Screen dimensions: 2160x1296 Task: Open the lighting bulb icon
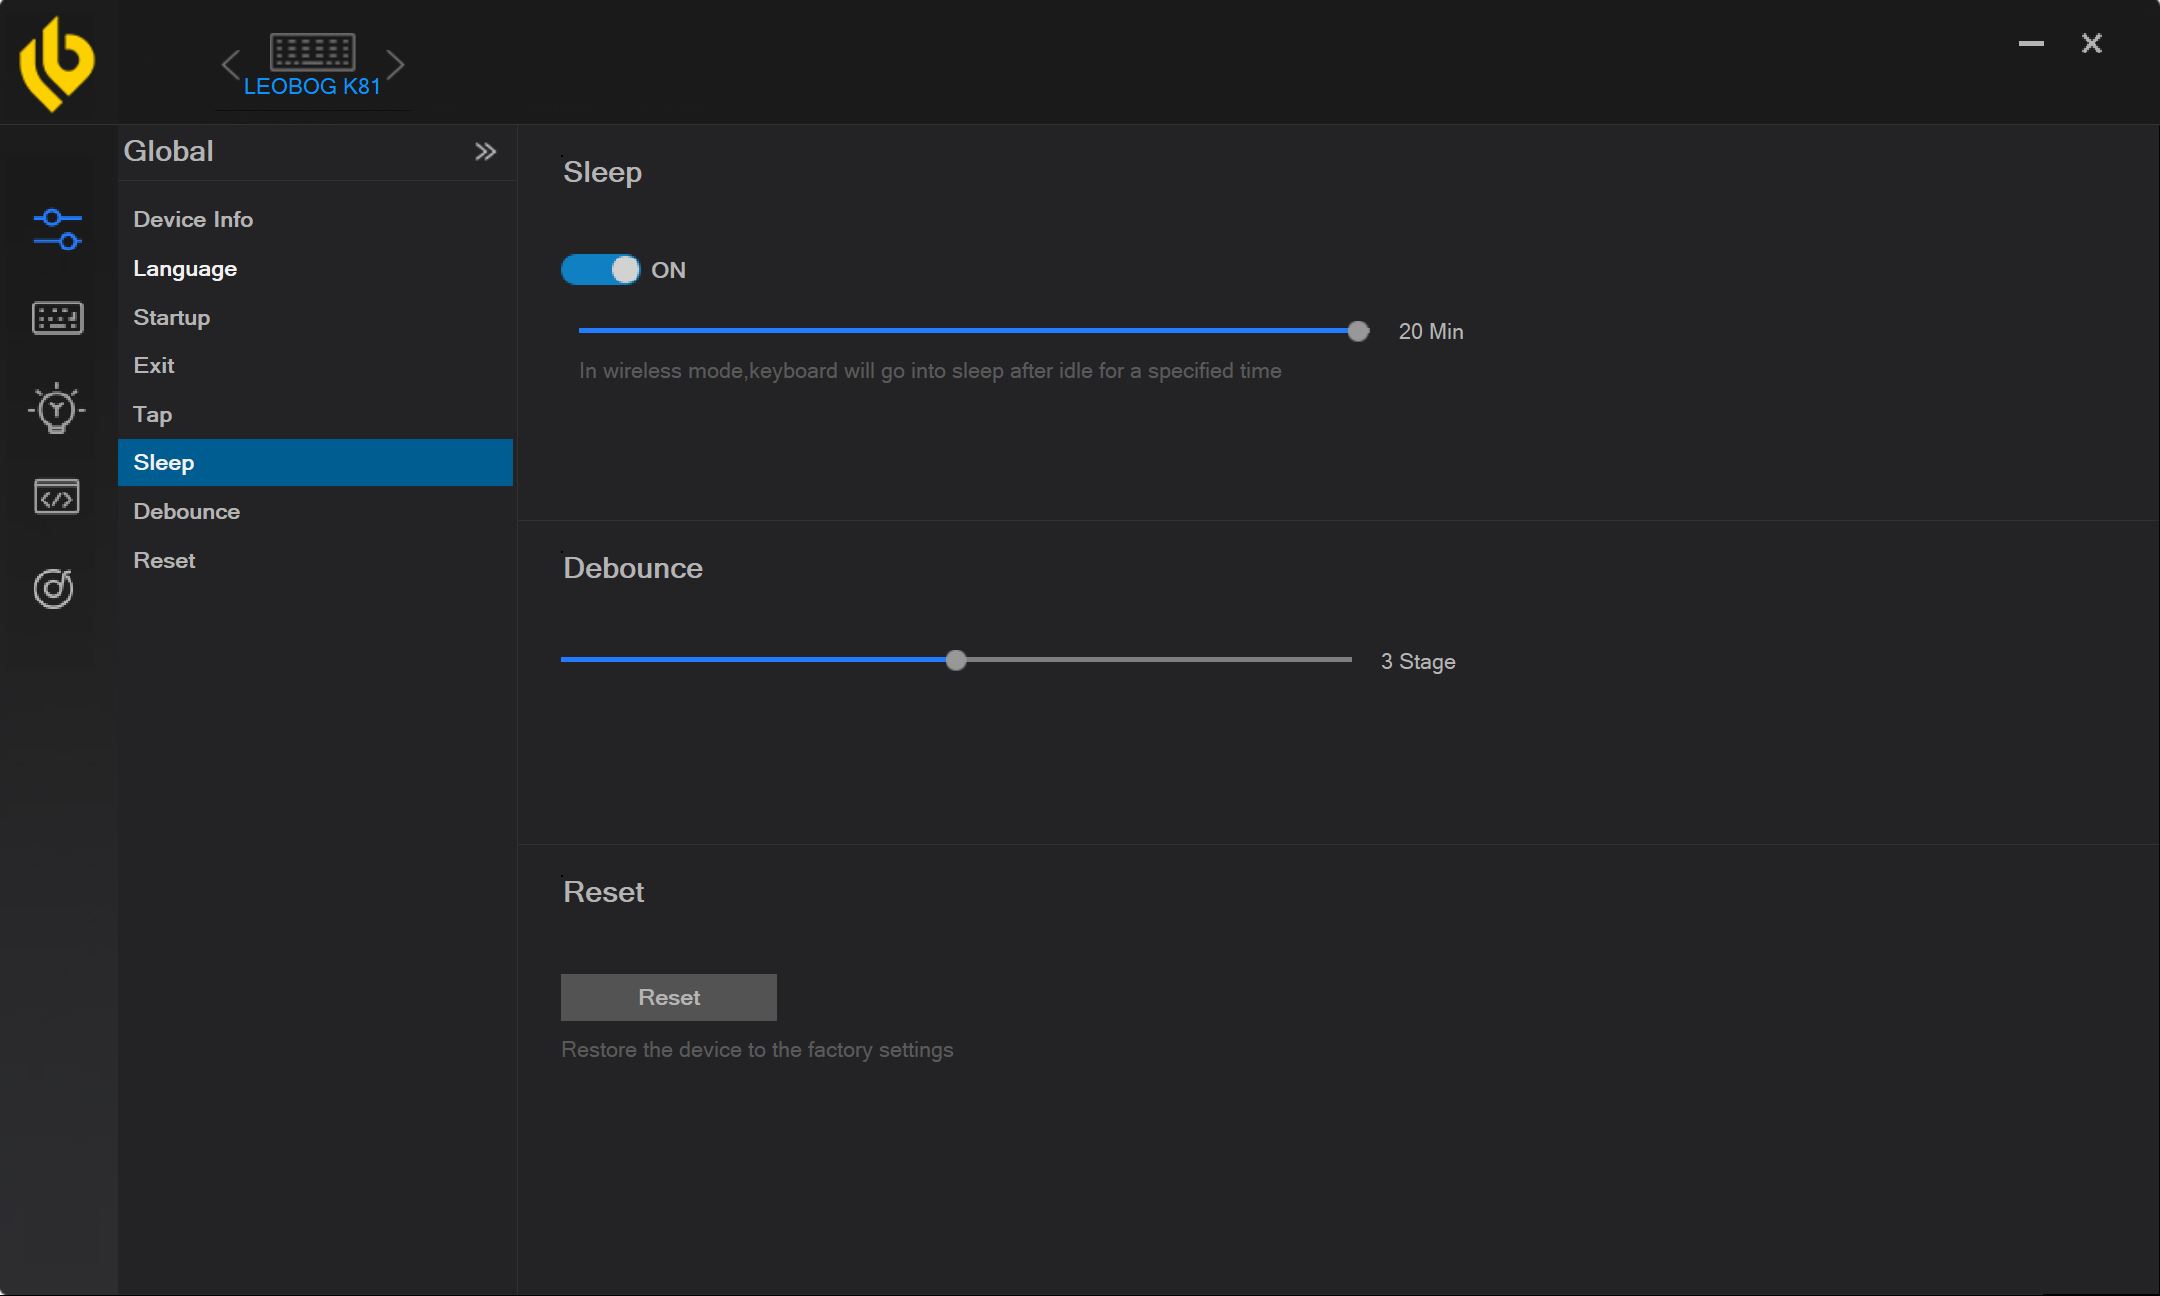pos(57,408)
